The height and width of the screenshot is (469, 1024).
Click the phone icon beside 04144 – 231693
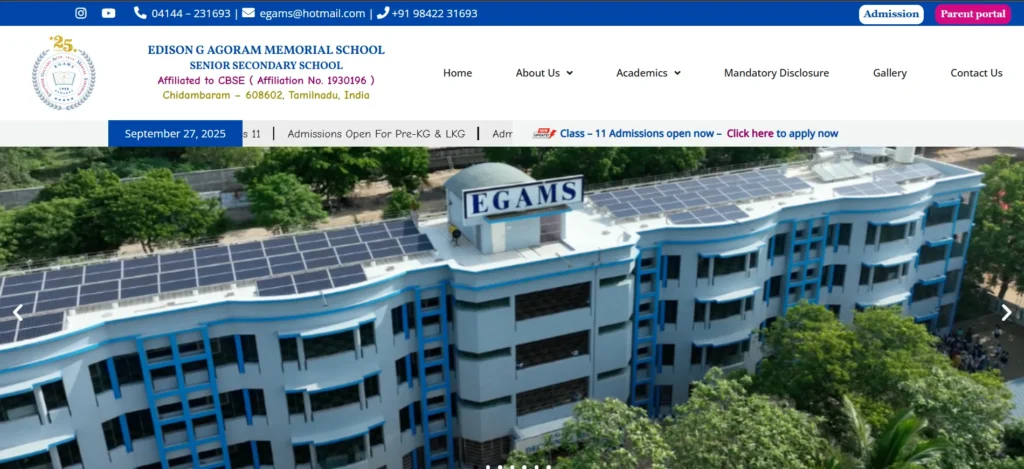[141, 13]
